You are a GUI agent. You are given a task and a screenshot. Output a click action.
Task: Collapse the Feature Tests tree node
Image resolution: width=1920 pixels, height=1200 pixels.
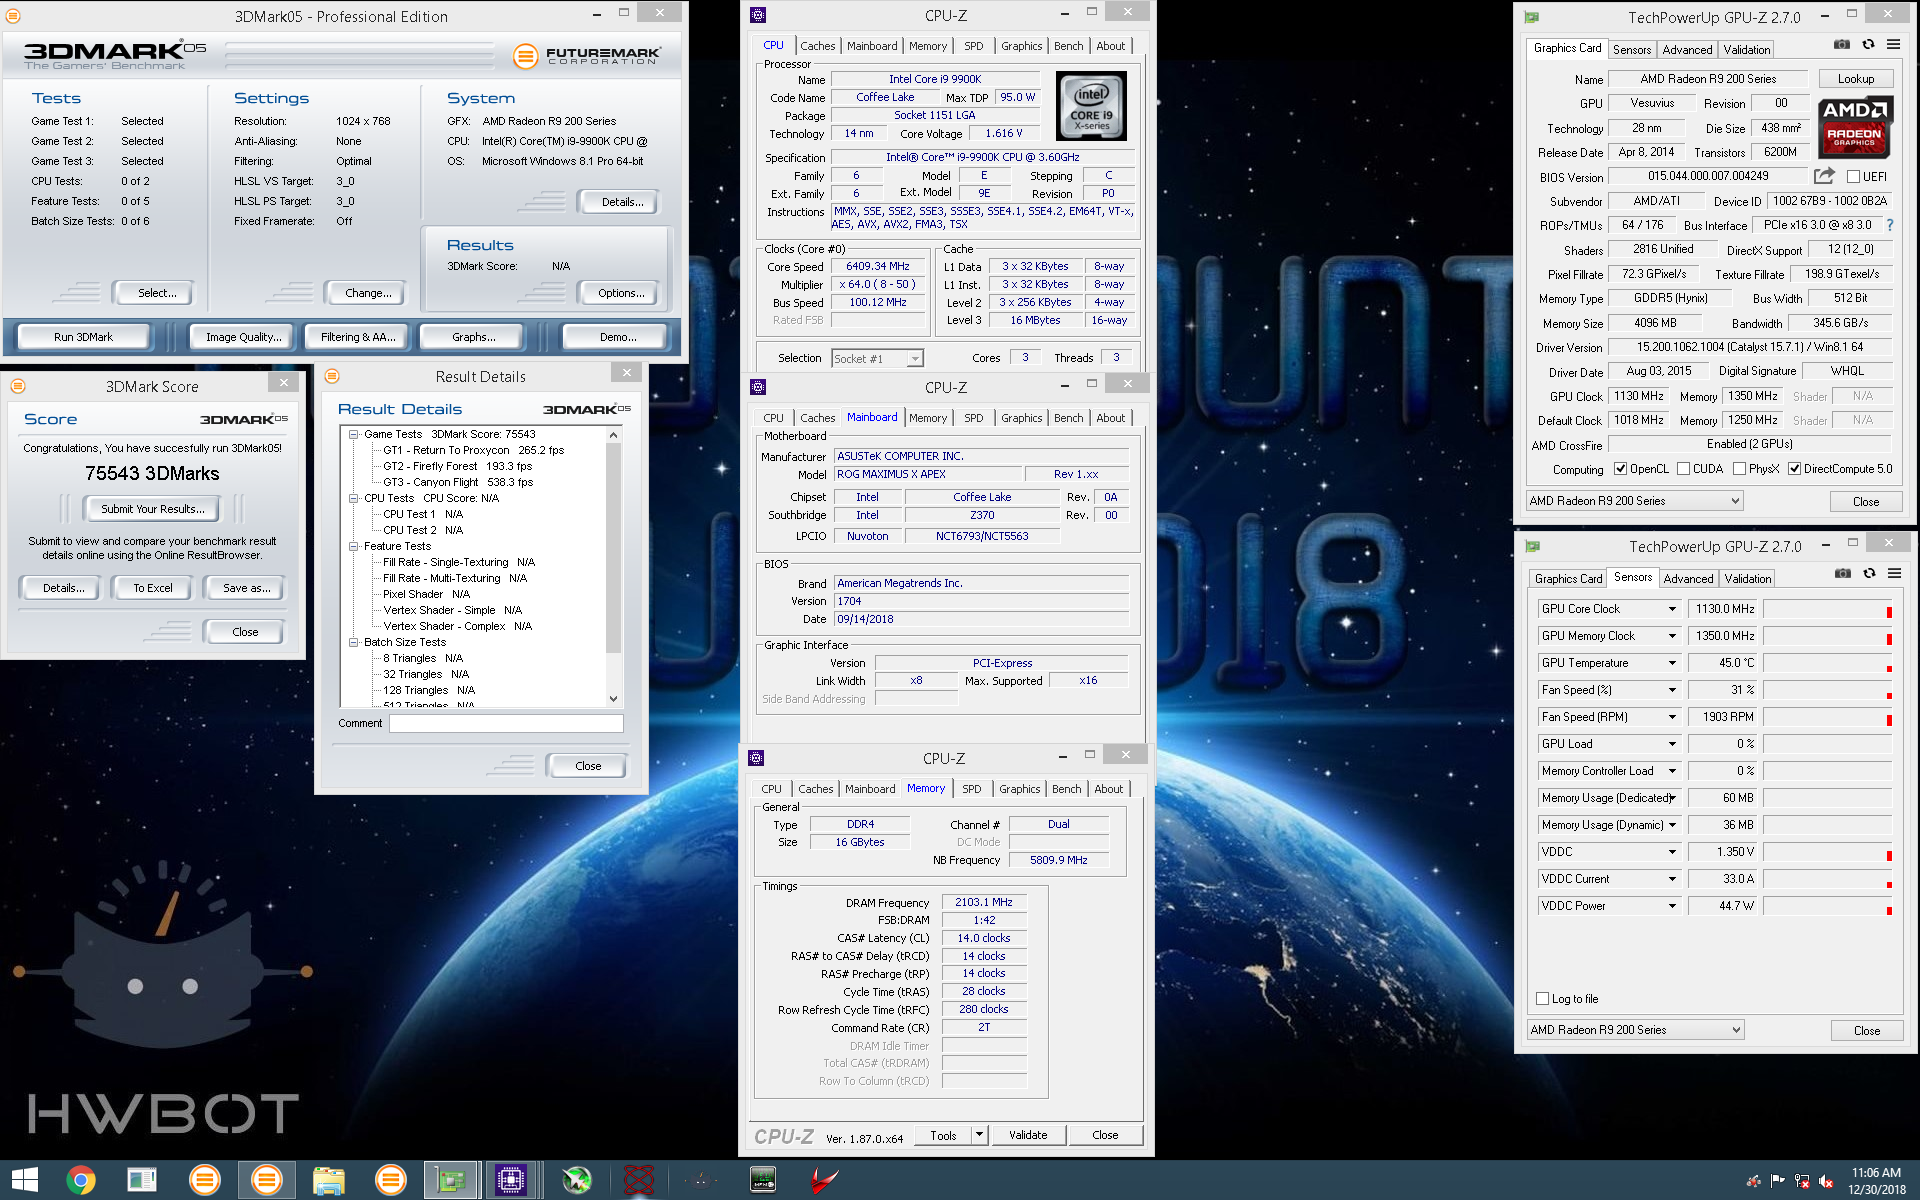tap(354, 546)
